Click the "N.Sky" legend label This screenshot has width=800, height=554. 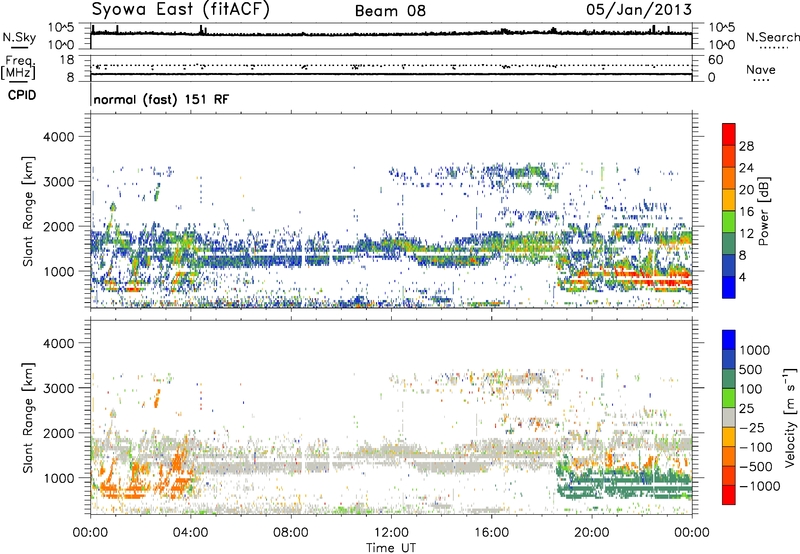[19, 37]
